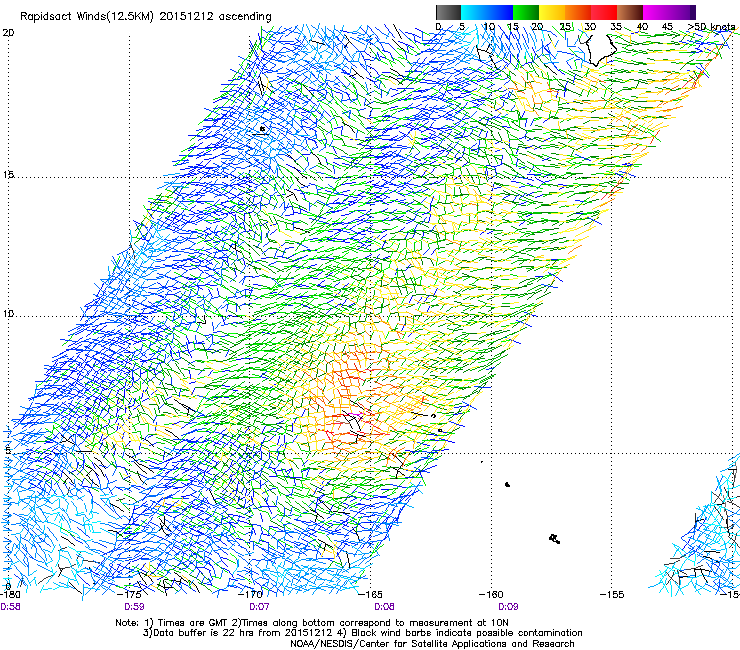Click the '-170' longitude label
This screenshot has height=650, width=740.
[x=250, y=594]
